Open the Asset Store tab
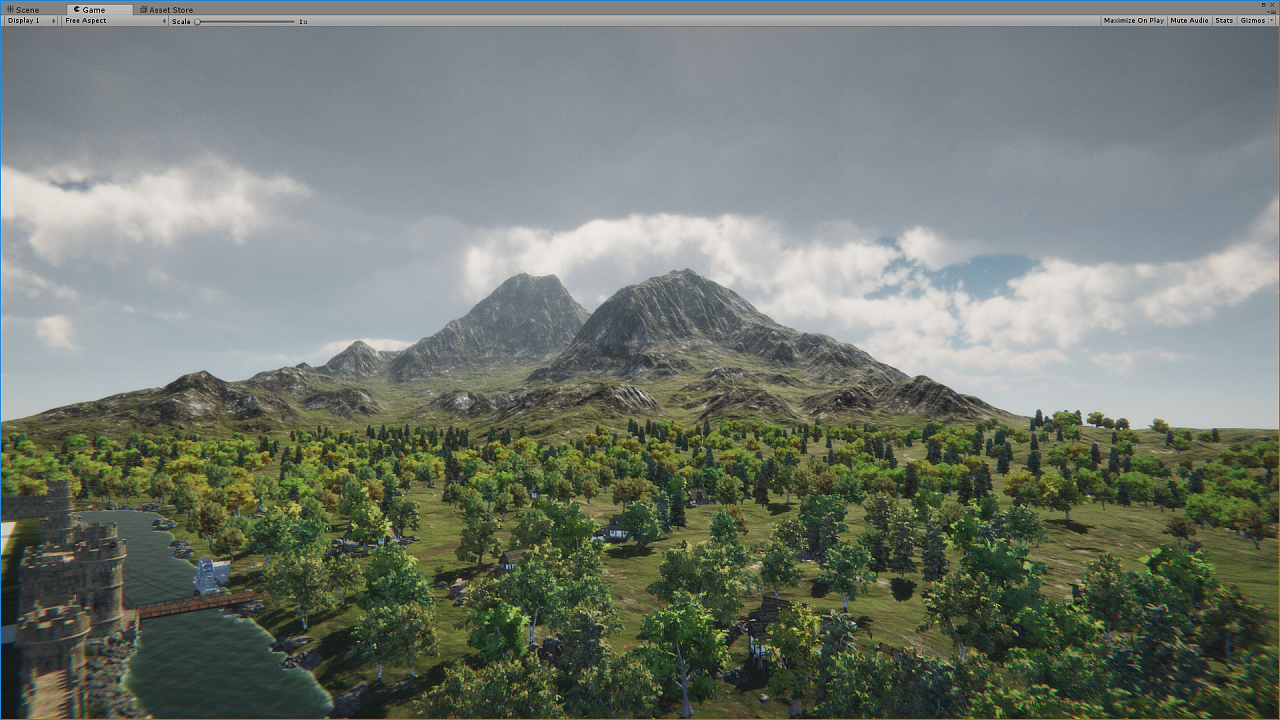 coord(166,10)
